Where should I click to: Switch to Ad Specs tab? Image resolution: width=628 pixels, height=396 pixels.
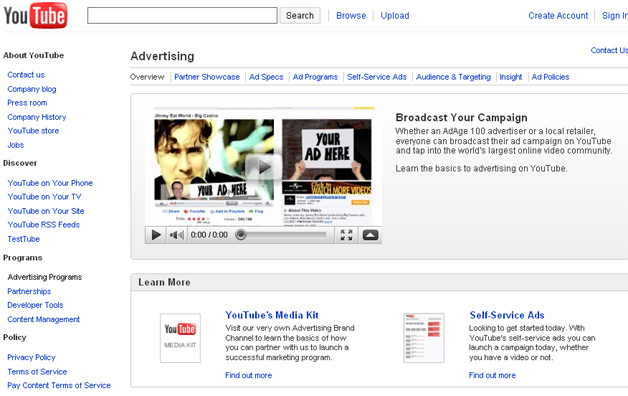coord(266,77)
